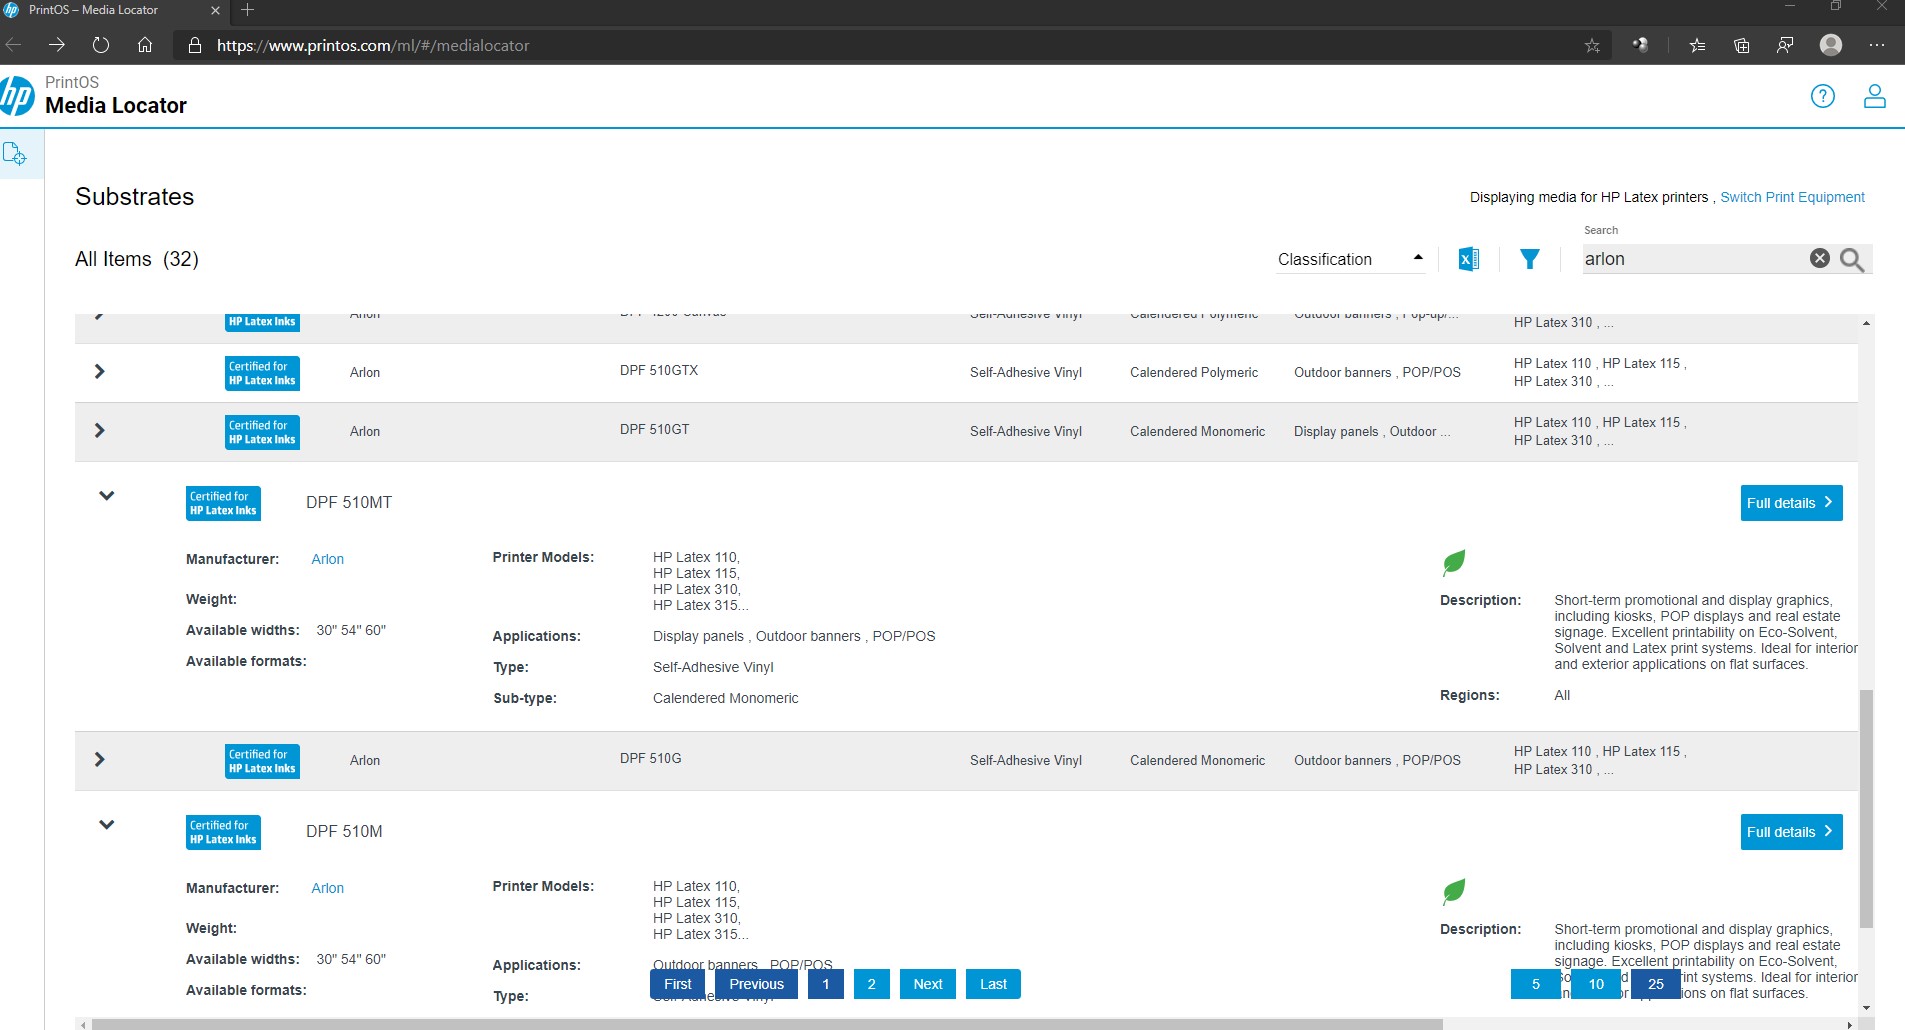Clear the arlon search text
Viewport: 1905px width, 1030px height.
click(x=1820, y=258)
